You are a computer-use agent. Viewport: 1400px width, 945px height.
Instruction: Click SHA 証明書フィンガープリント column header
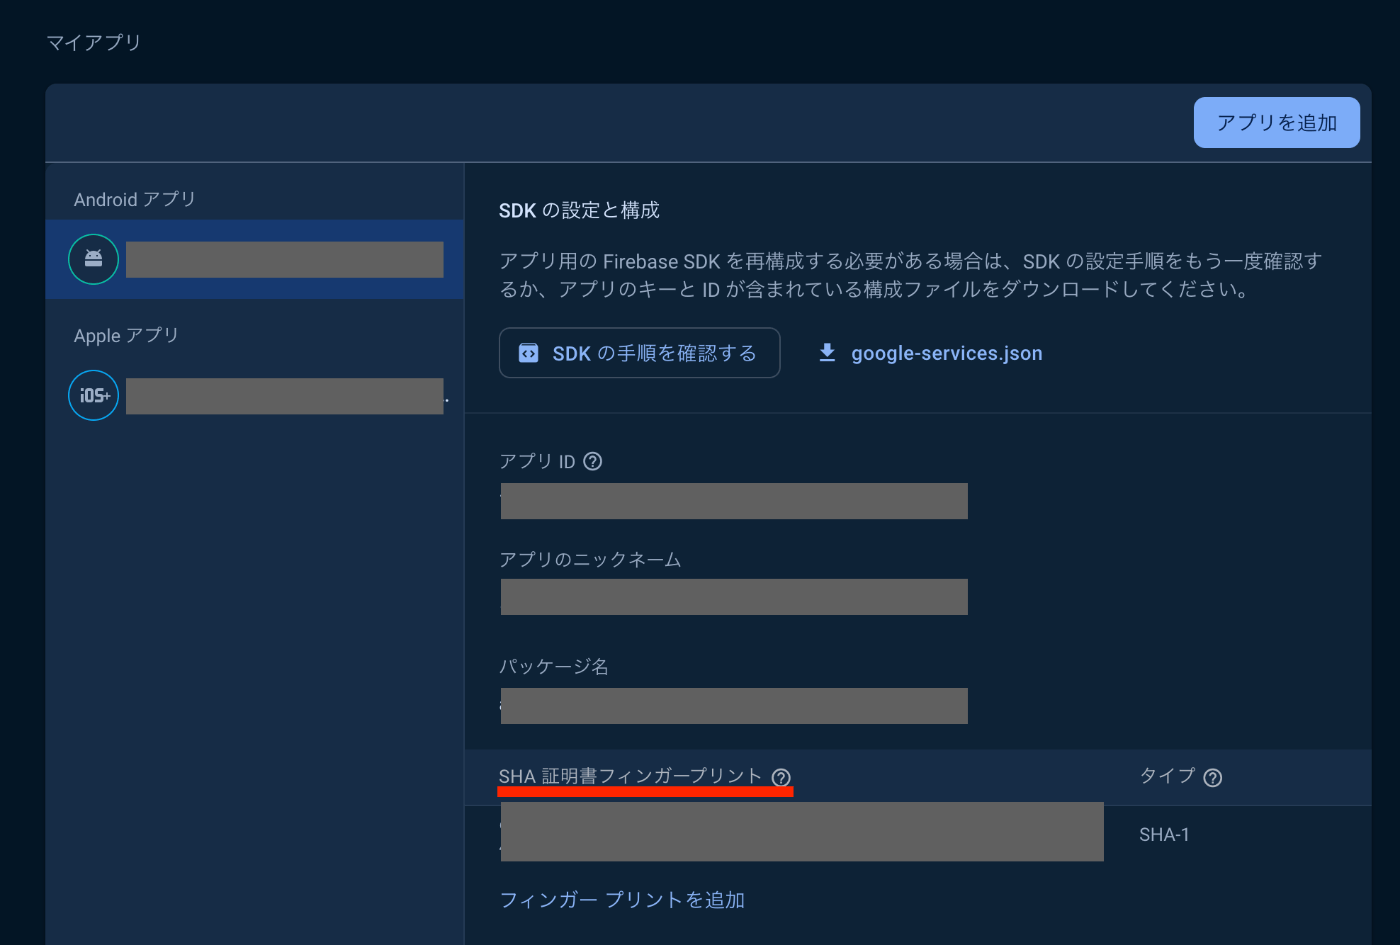630,776
